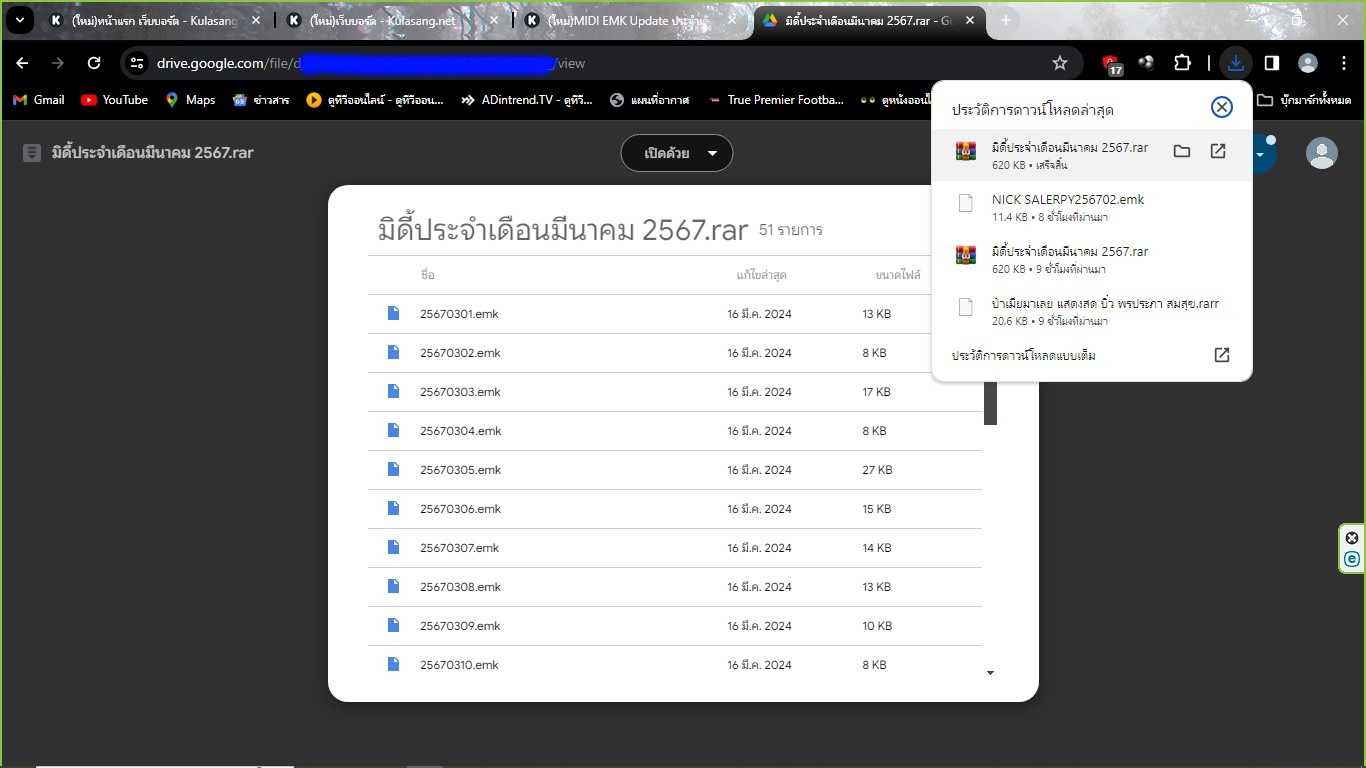Close the floating extension widget at right edge
The height and width of the screenshot is (768, 1366).
pyautogui.click(x=1352, y=538)
